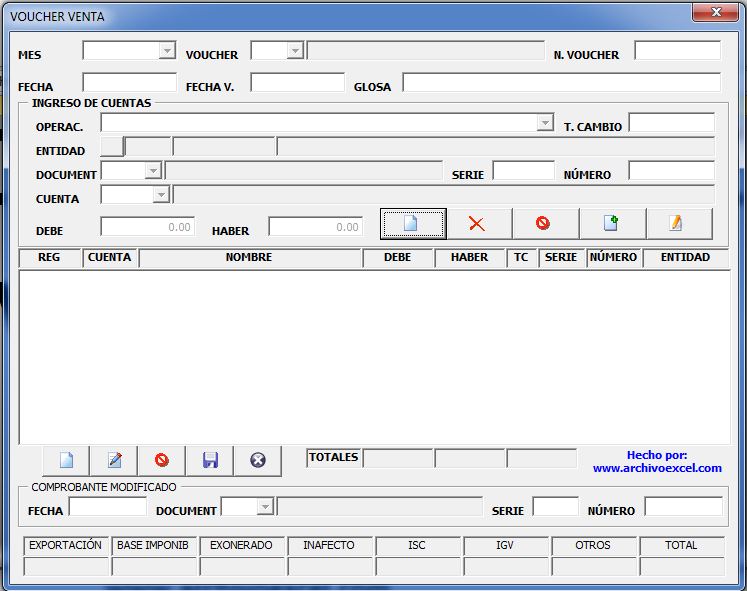
Task: Click the EXONERADO header
Action: tap(242, 546)
